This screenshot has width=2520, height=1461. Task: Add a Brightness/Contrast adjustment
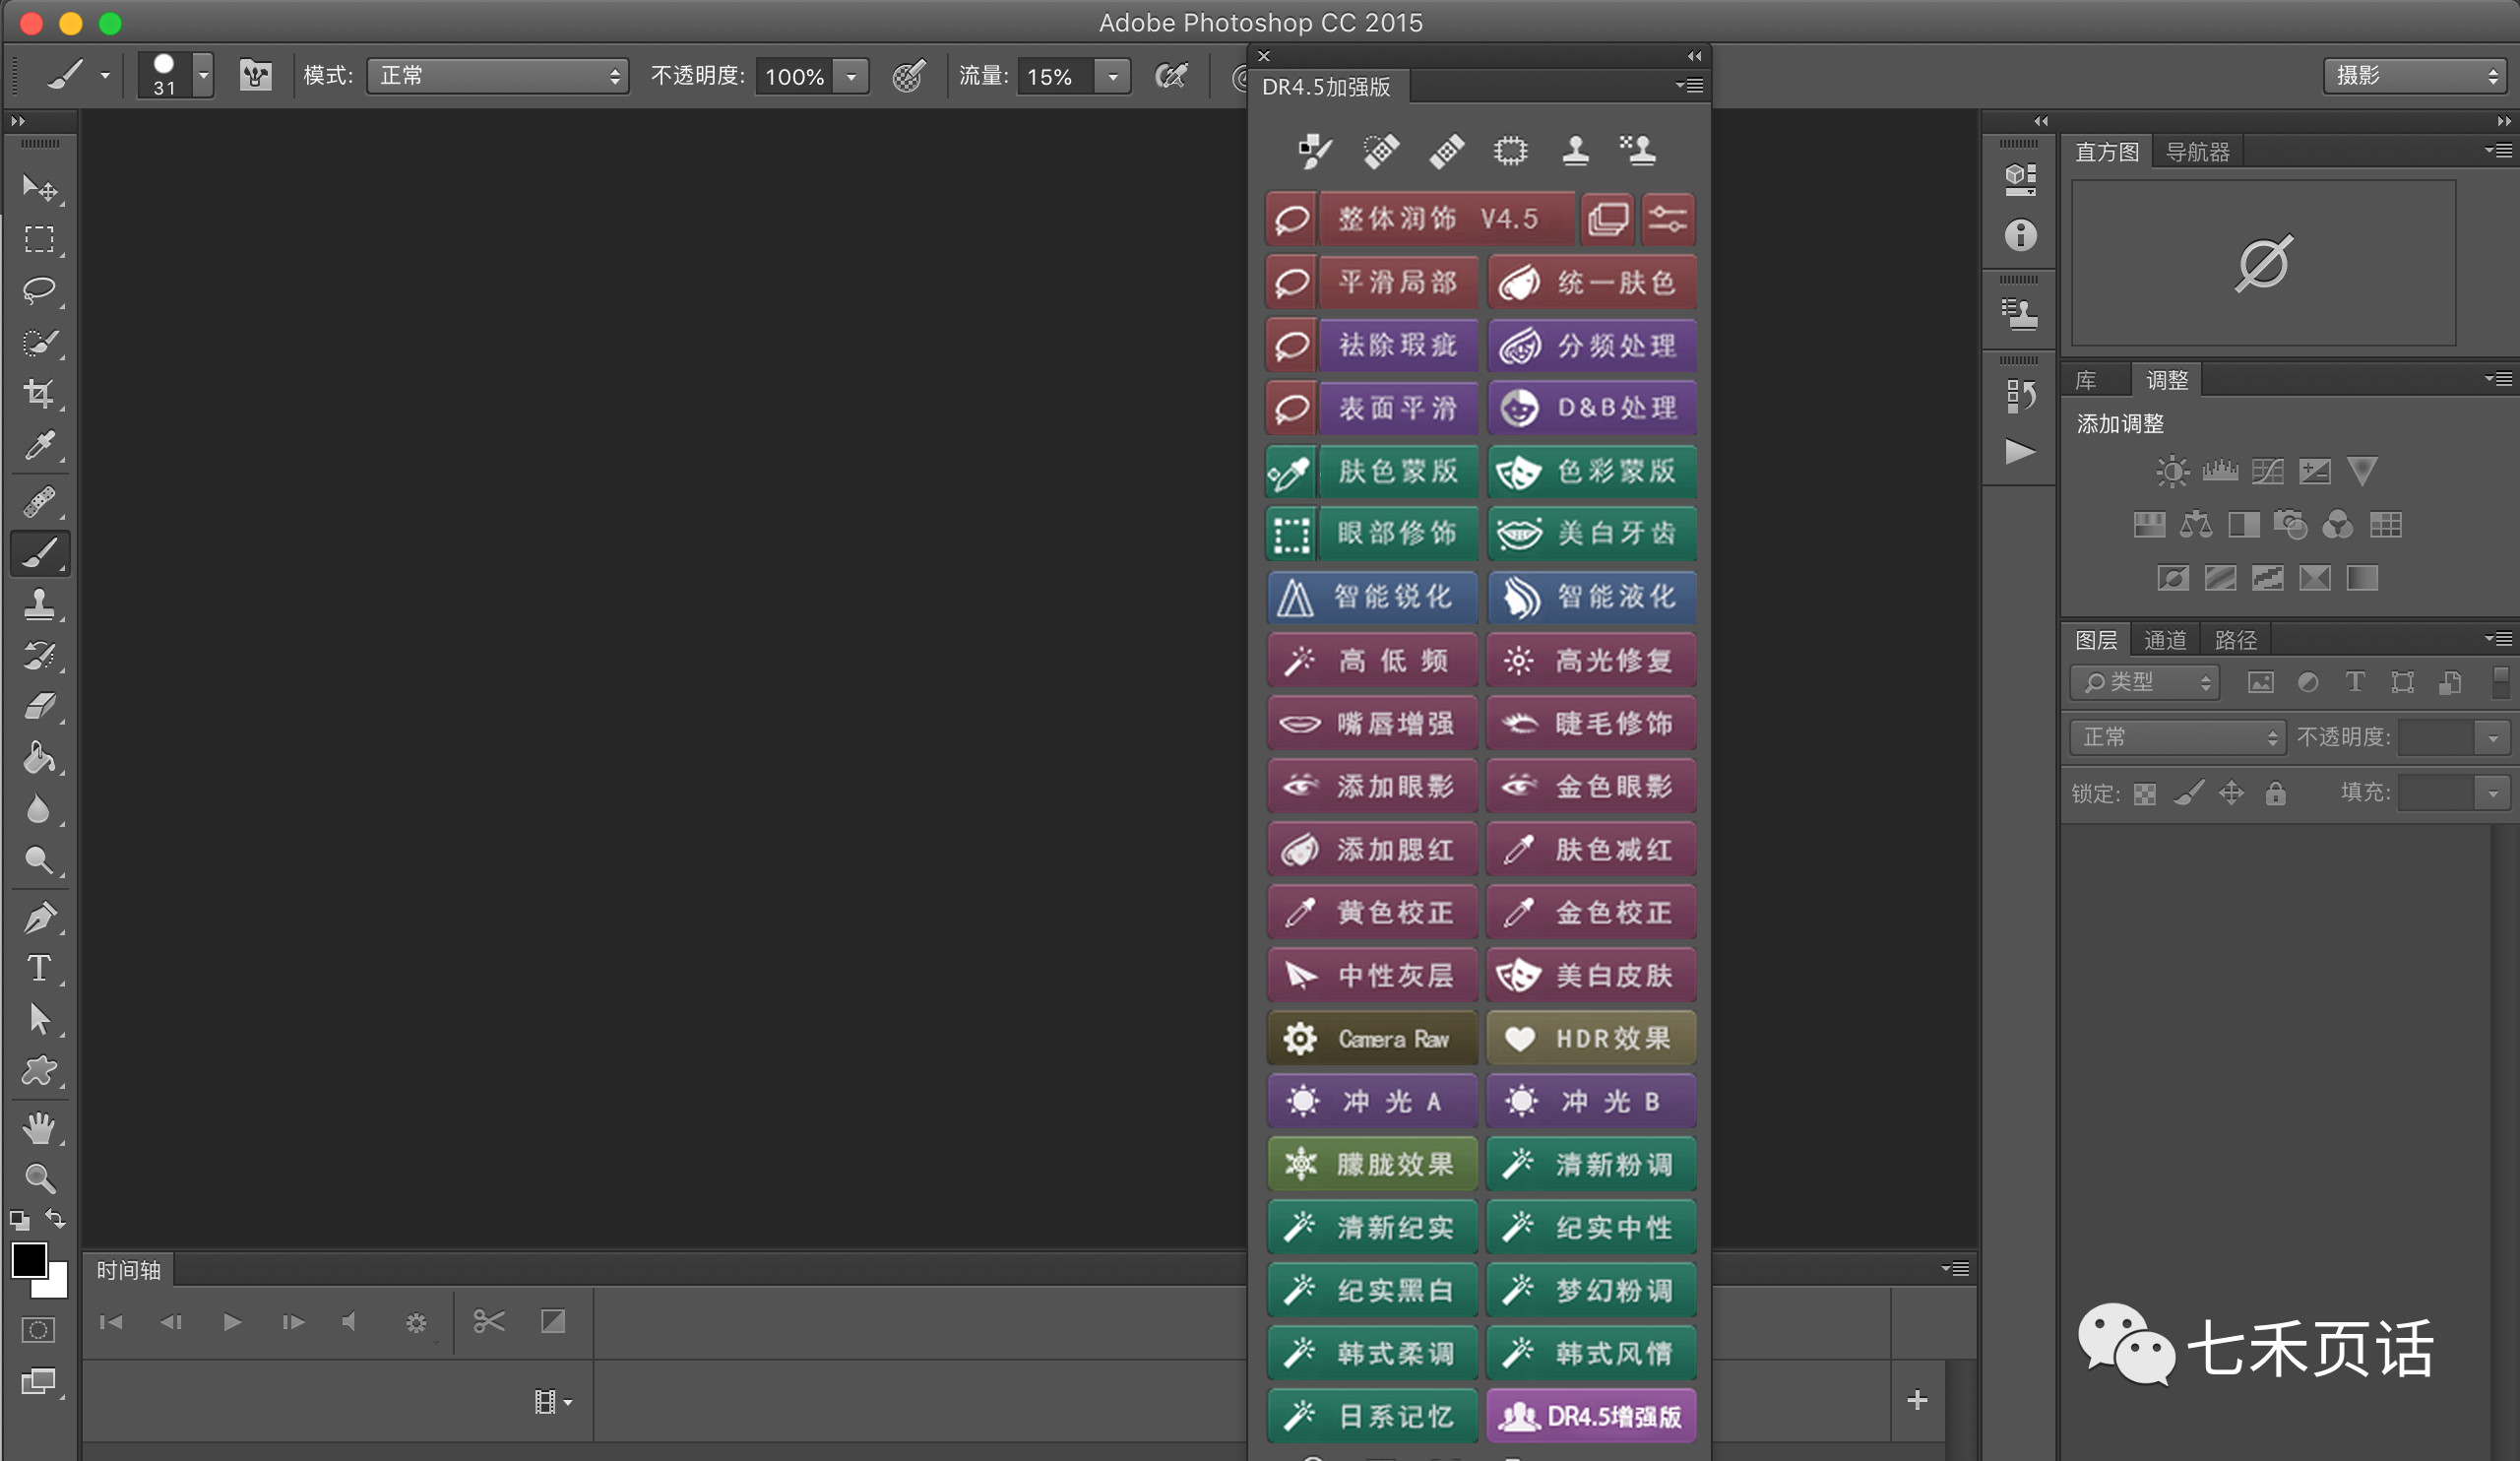[2172, 471]
